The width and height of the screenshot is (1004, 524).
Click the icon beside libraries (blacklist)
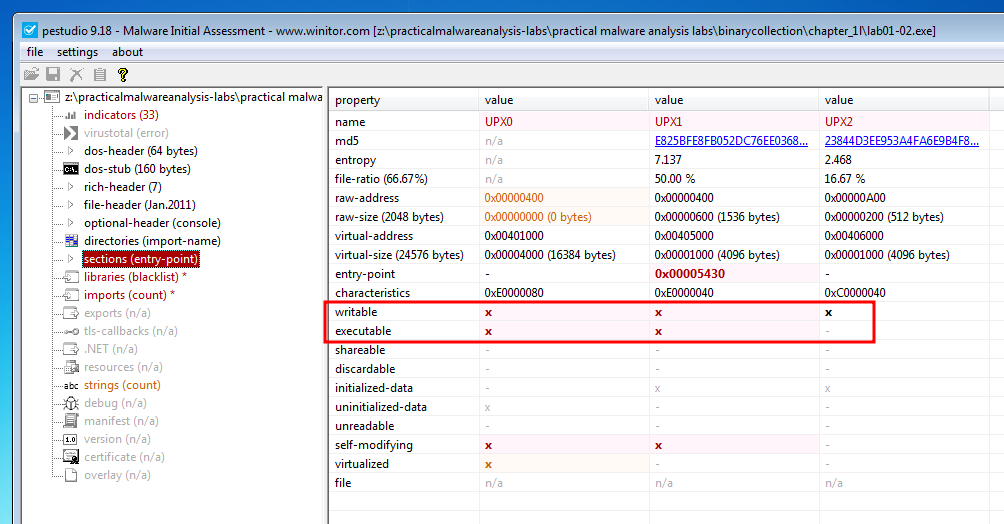click(71, 277)
